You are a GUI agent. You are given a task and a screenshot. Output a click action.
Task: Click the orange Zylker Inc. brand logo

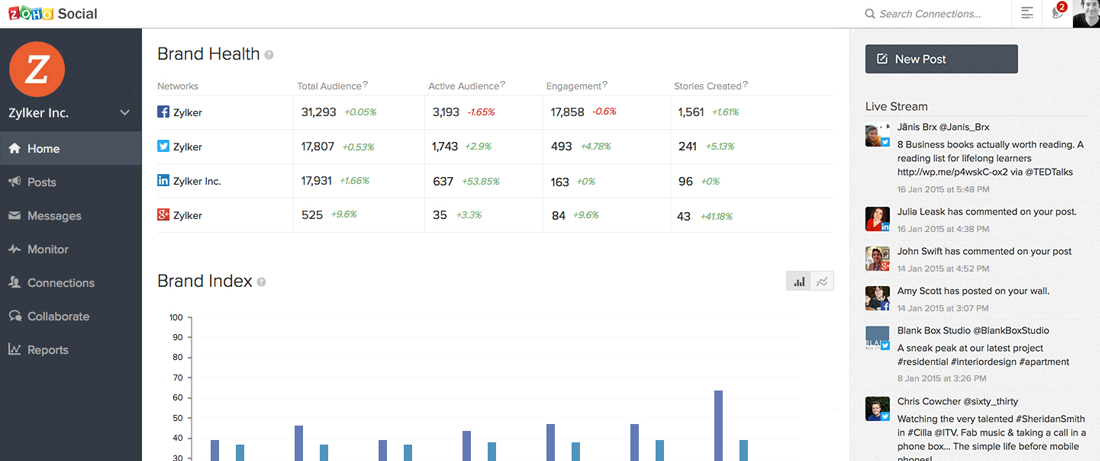pos(36,69)
